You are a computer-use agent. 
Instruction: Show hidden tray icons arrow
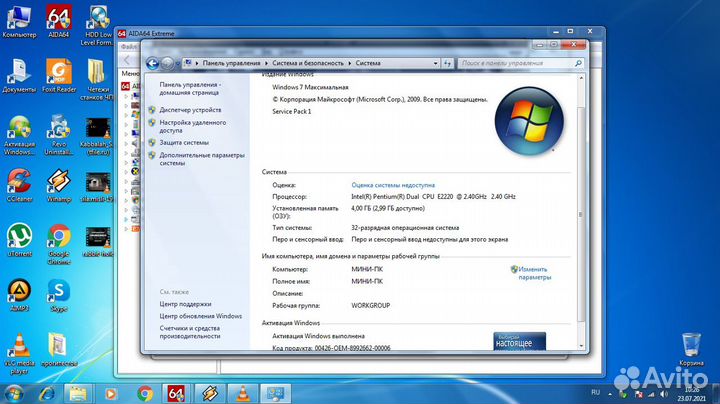610,394
